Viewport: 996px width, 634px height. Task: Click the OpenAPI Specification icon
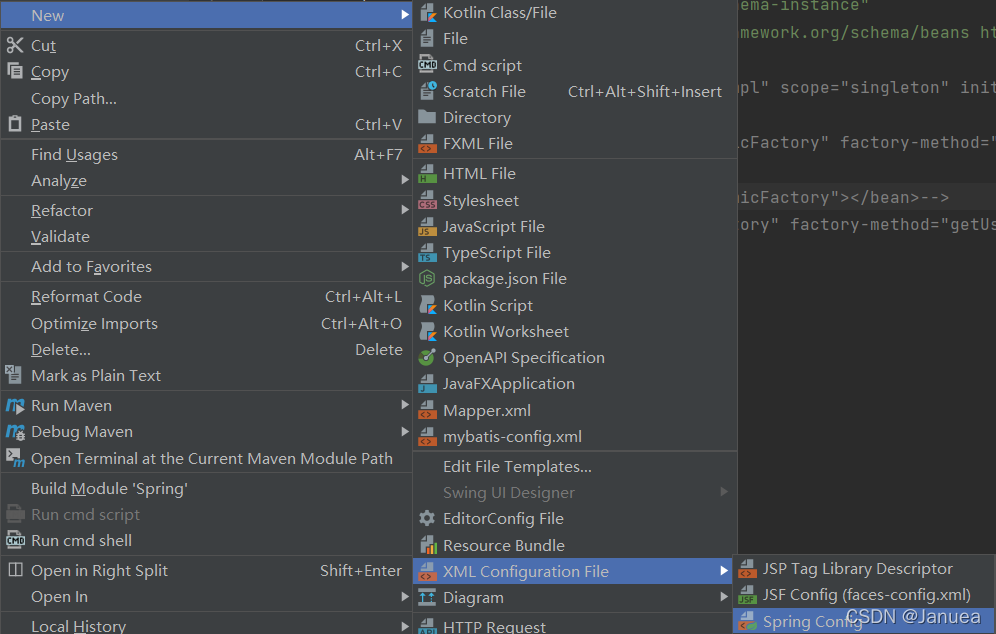427,358
